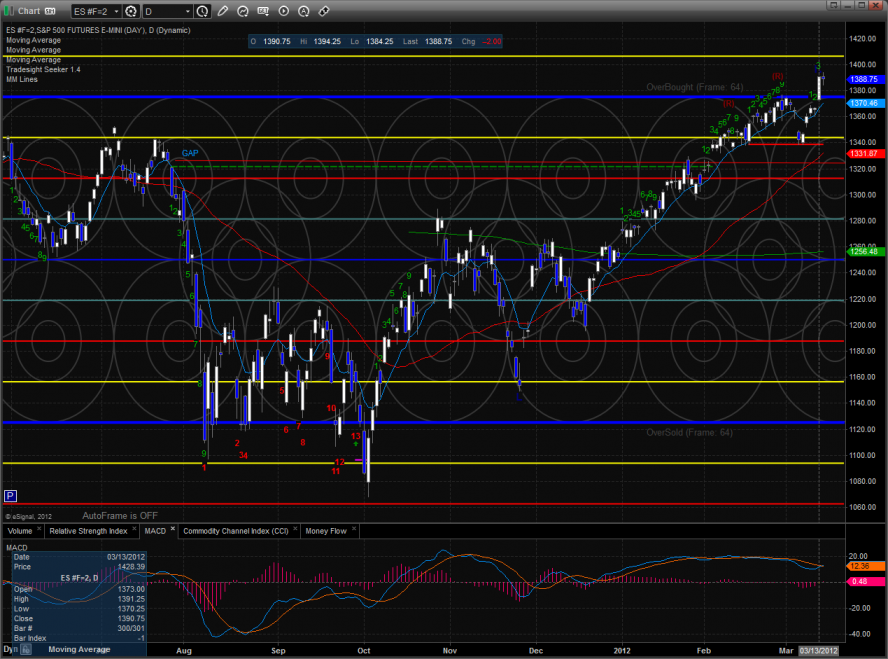This screenshot has height=659, width=888.
Task: Click the MM Lines study label
Action: click(22, 79)
